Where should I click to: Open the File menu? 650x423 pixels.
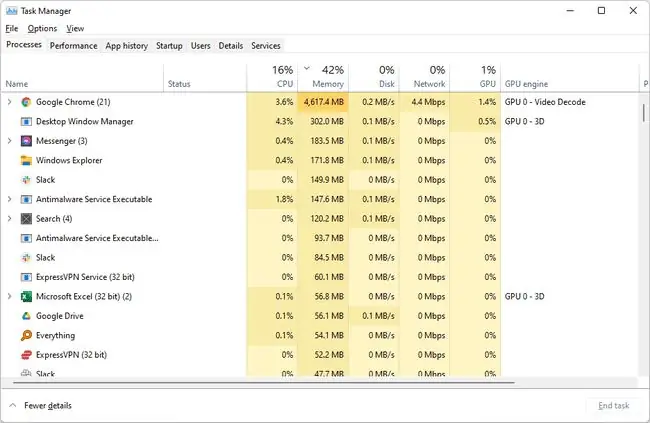click(x=12, y=29)
